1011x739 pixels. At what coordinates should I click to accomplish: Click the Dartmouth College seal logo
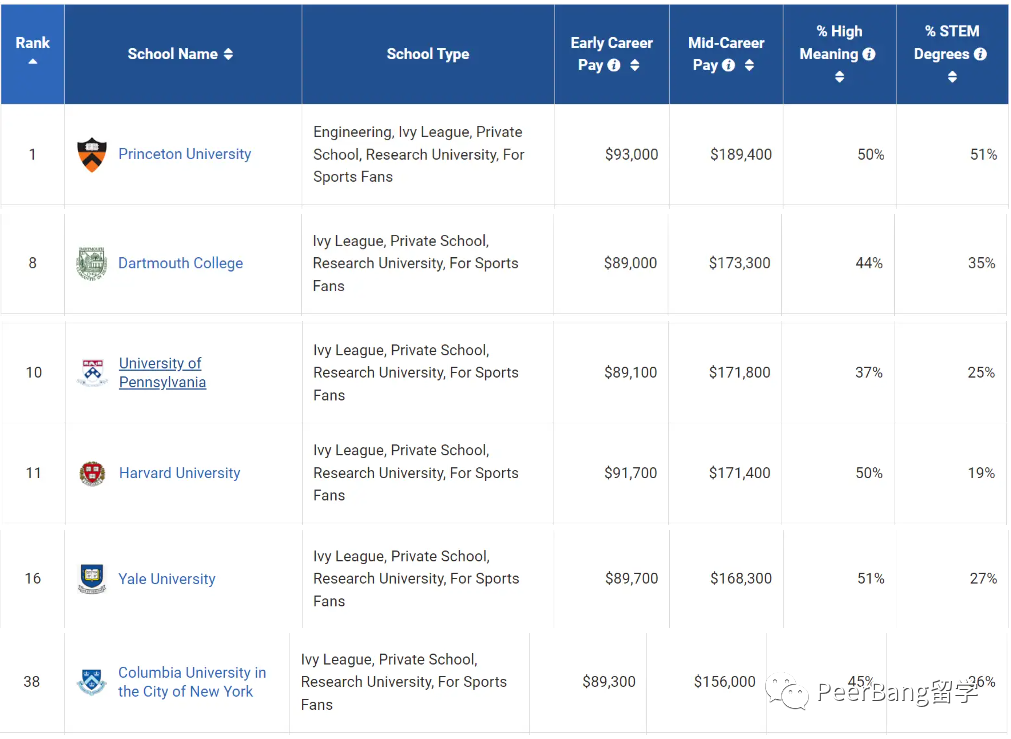click(x=91, y=263)
